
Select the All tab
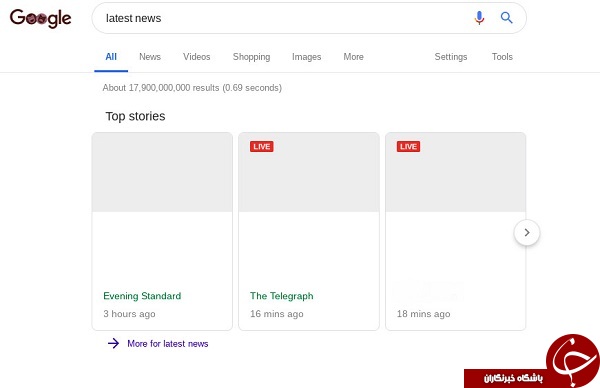(x=111, y=57)
